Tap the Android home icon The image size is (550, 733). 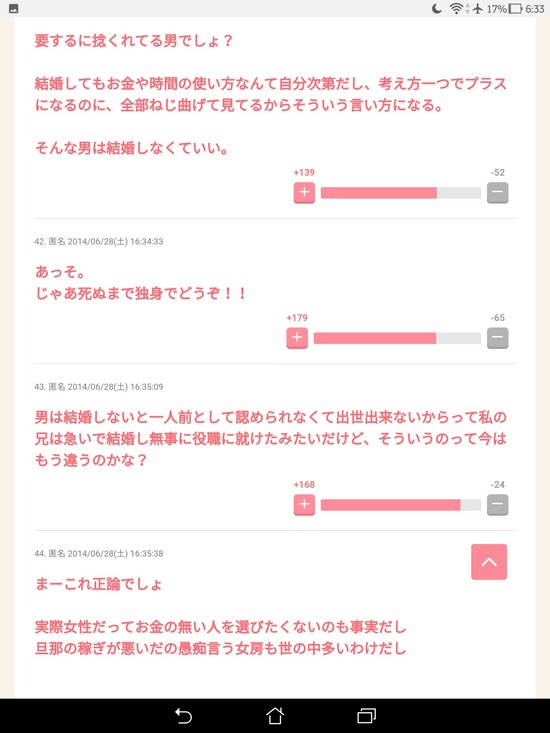point(275,716)
